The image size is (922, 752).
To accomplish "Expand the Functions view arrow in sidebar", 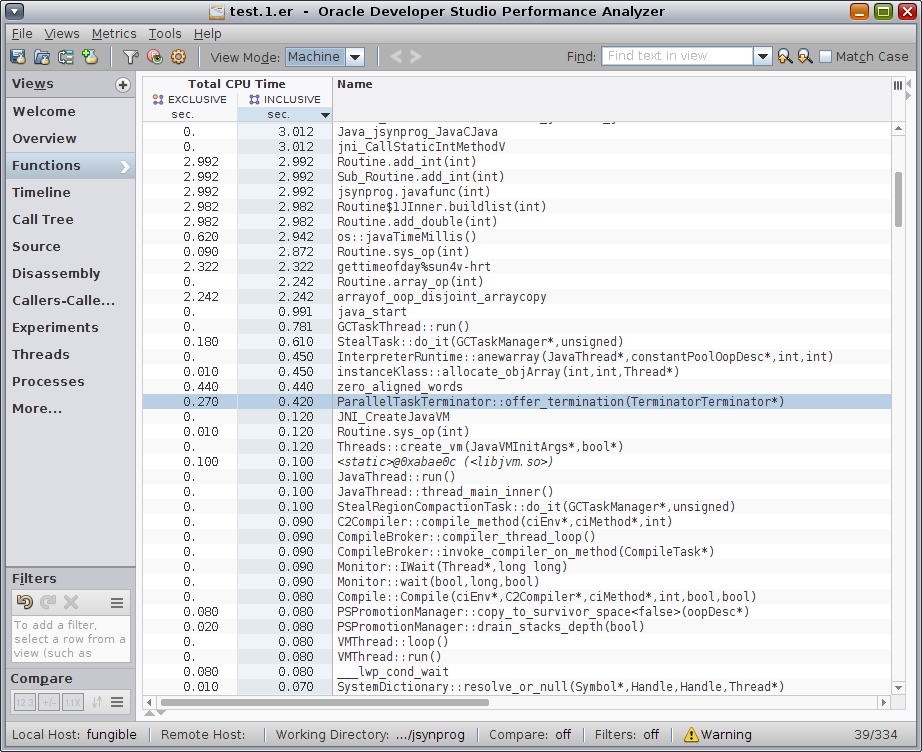I will [x=125, y=166].
